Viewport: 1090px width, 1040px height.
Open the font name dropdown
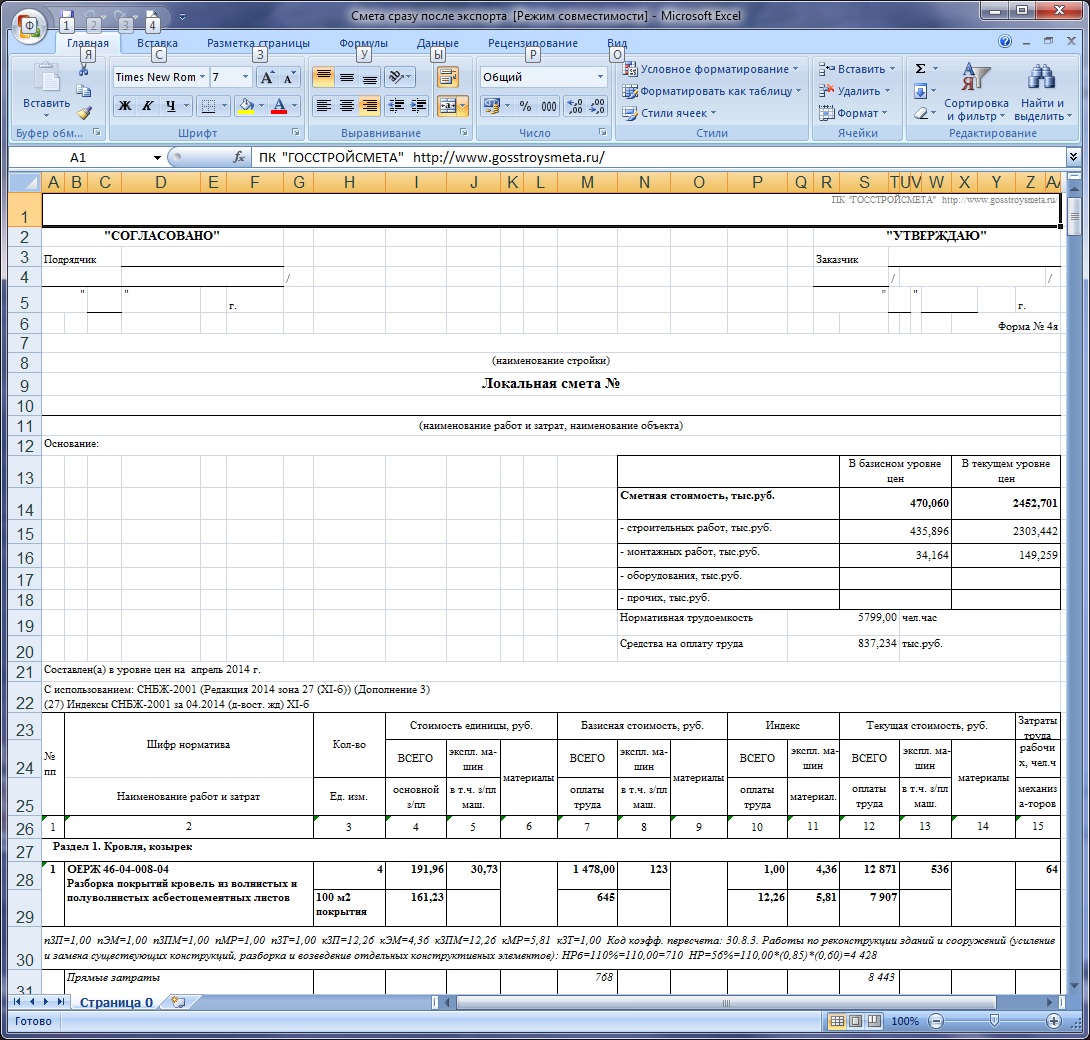coord(202,77)
